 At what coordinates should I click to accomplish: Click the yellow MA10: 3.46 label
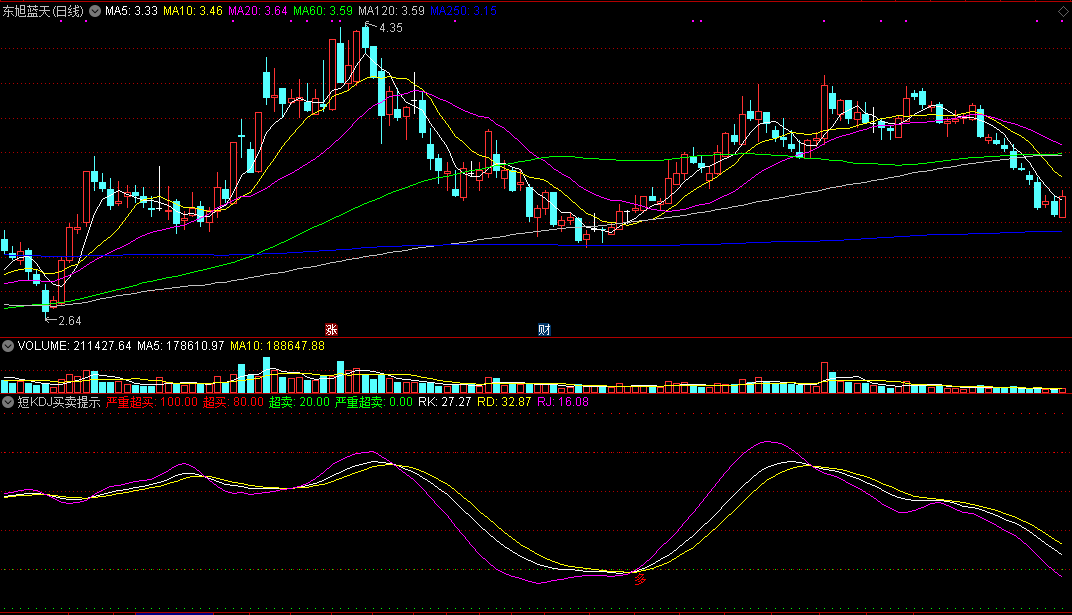coord(193,11)
